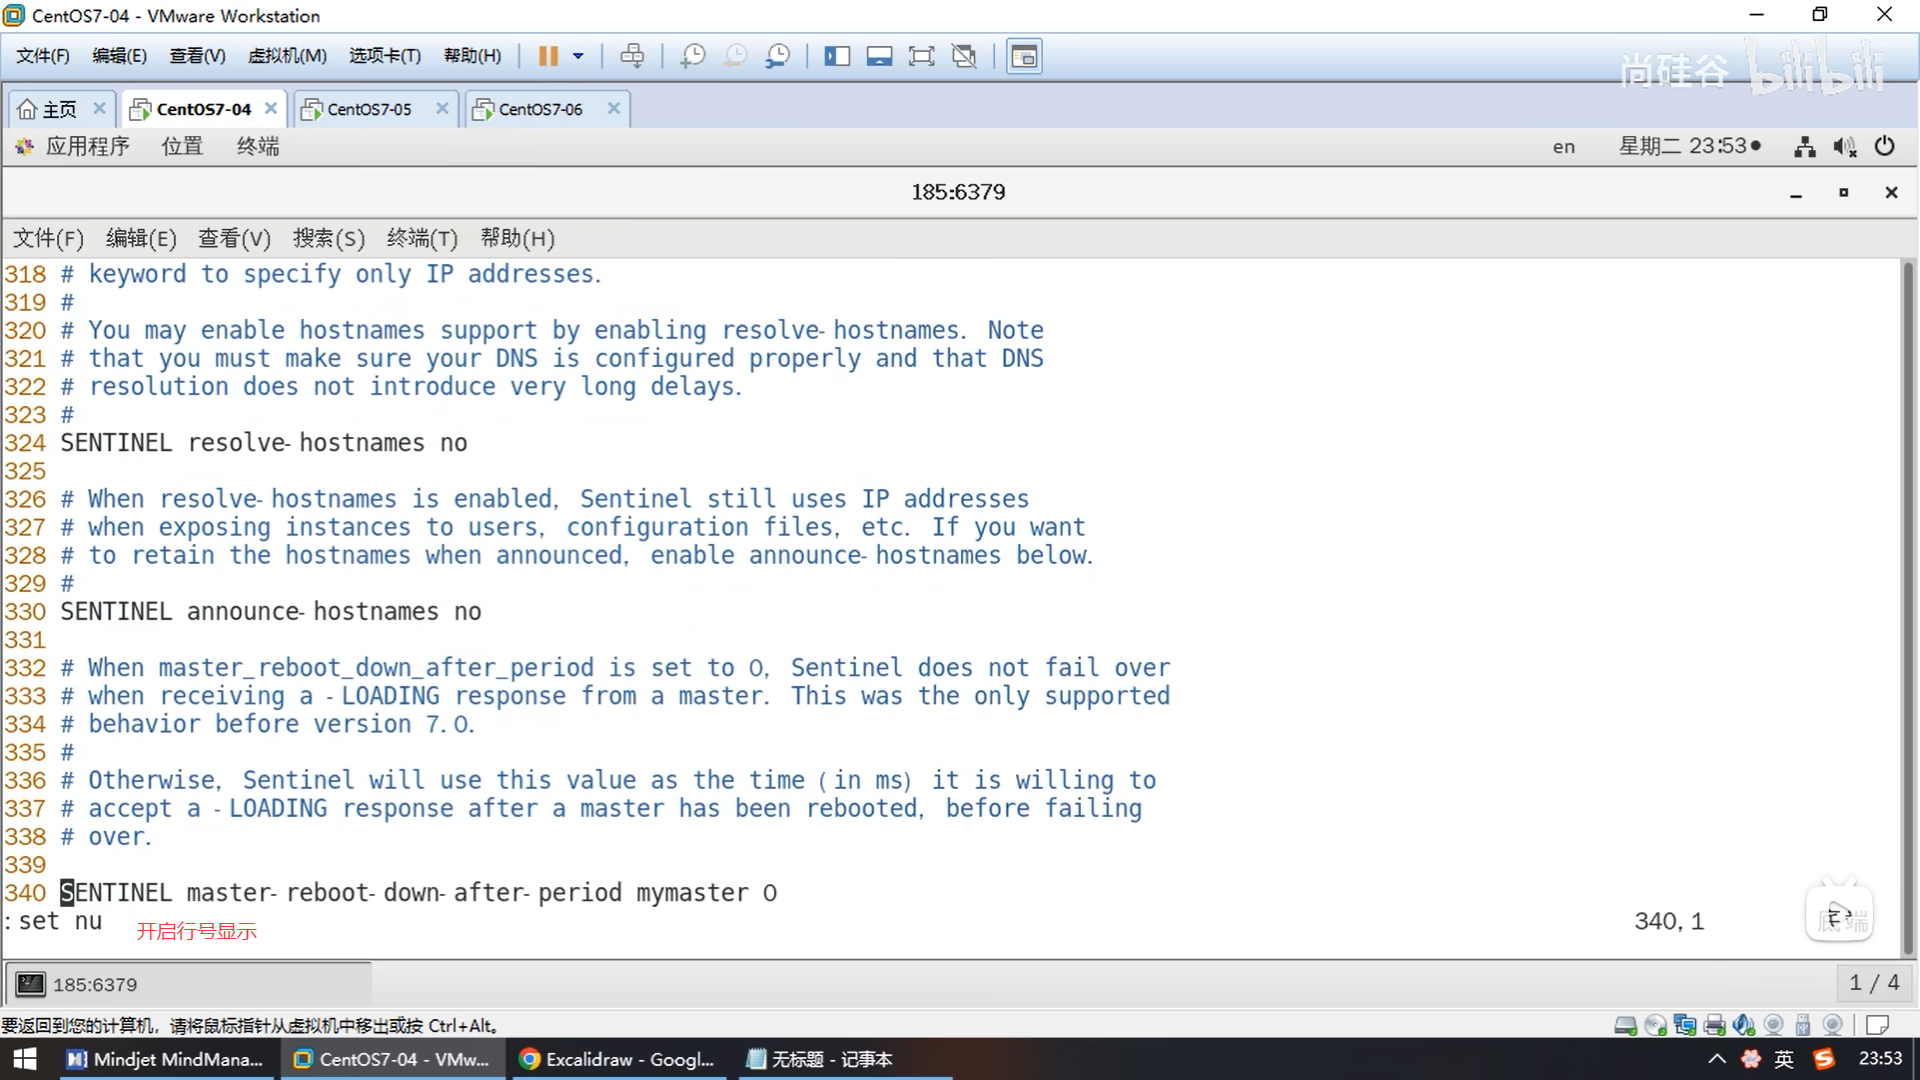Take a snapshot of the VM
The image size is (1920, 1080).
click(692, 56)
